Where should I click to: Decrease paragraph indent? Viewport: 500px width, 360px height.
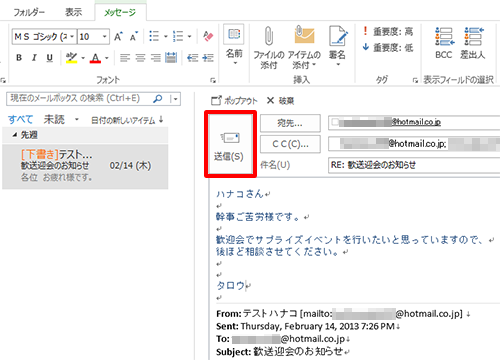coord(192,58)
